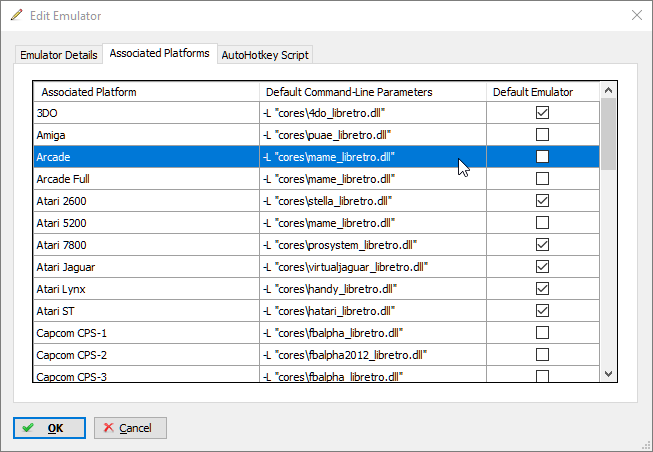The width and height of the screenshot is (653, 452).
Task: Click the Atari Jaguar platform cell
Action: coord(147,267)
